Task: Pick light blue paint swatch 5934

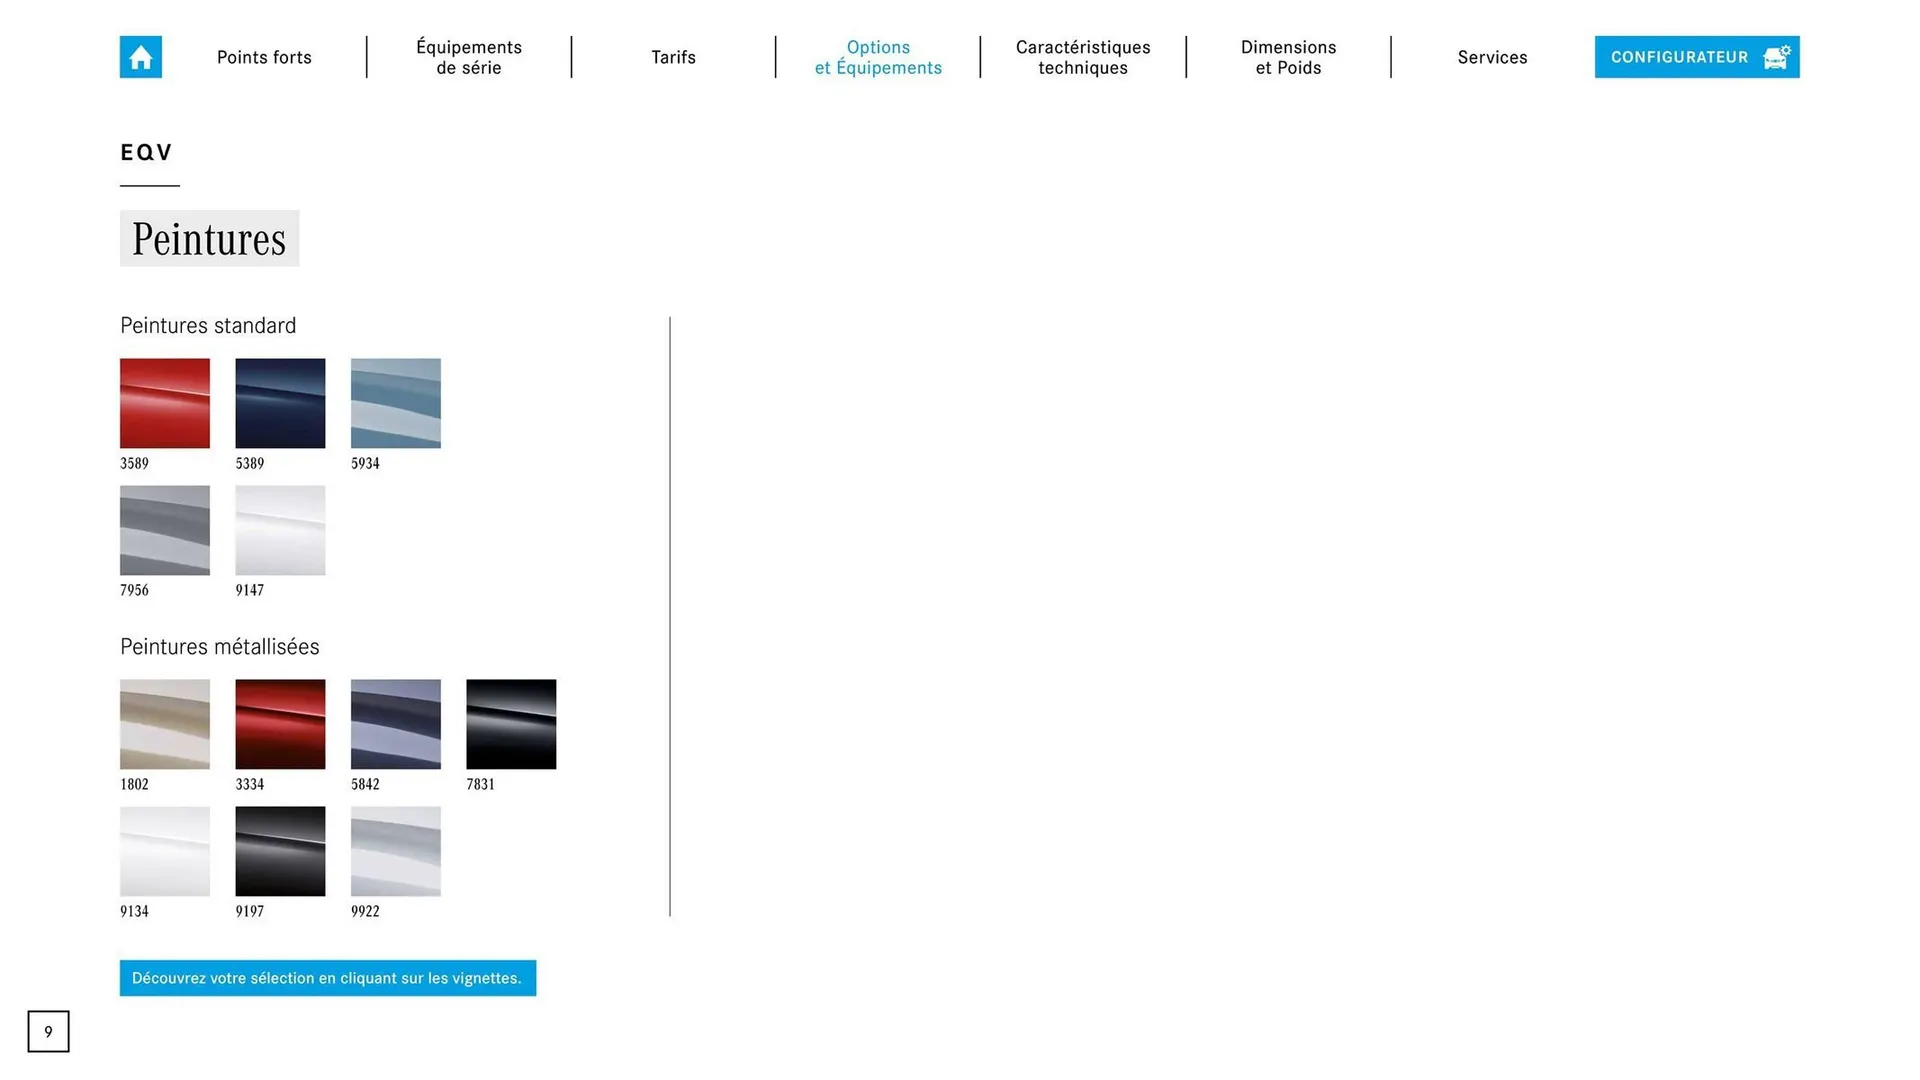Action: pos(395,403)
